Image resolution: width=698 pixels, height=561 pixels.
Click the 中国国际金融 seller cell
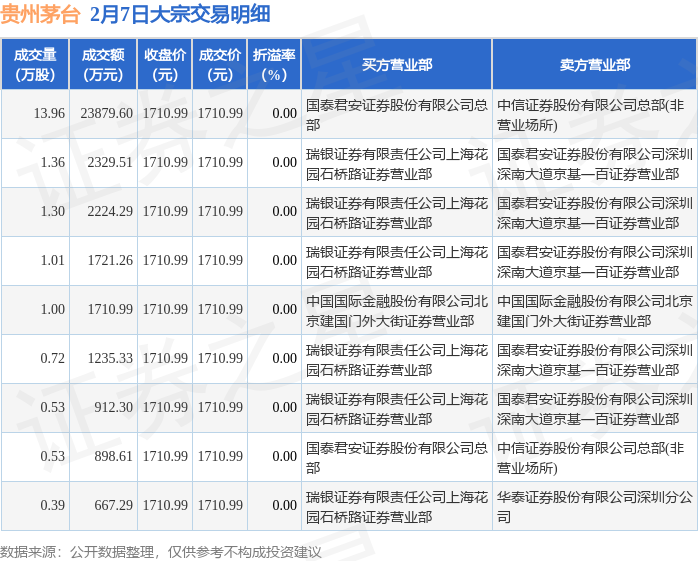click(x=595, y=310)
